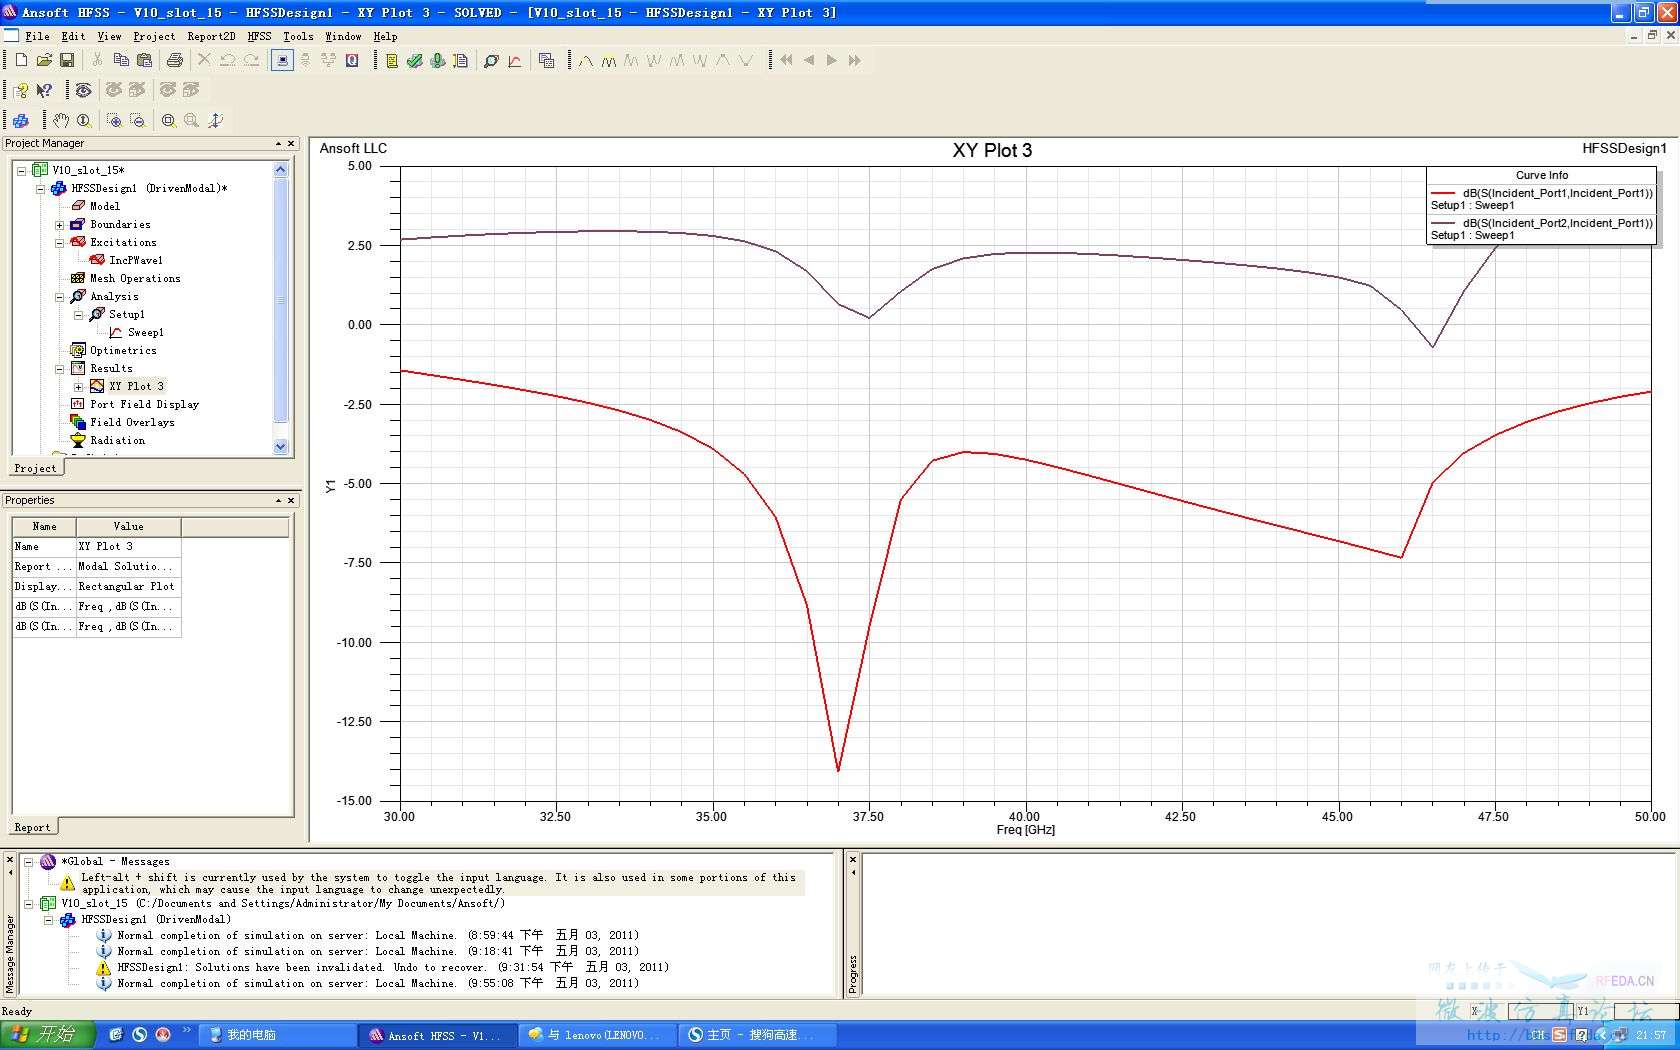
Task: Open the Tools menu
Action: tap(298, 36)
